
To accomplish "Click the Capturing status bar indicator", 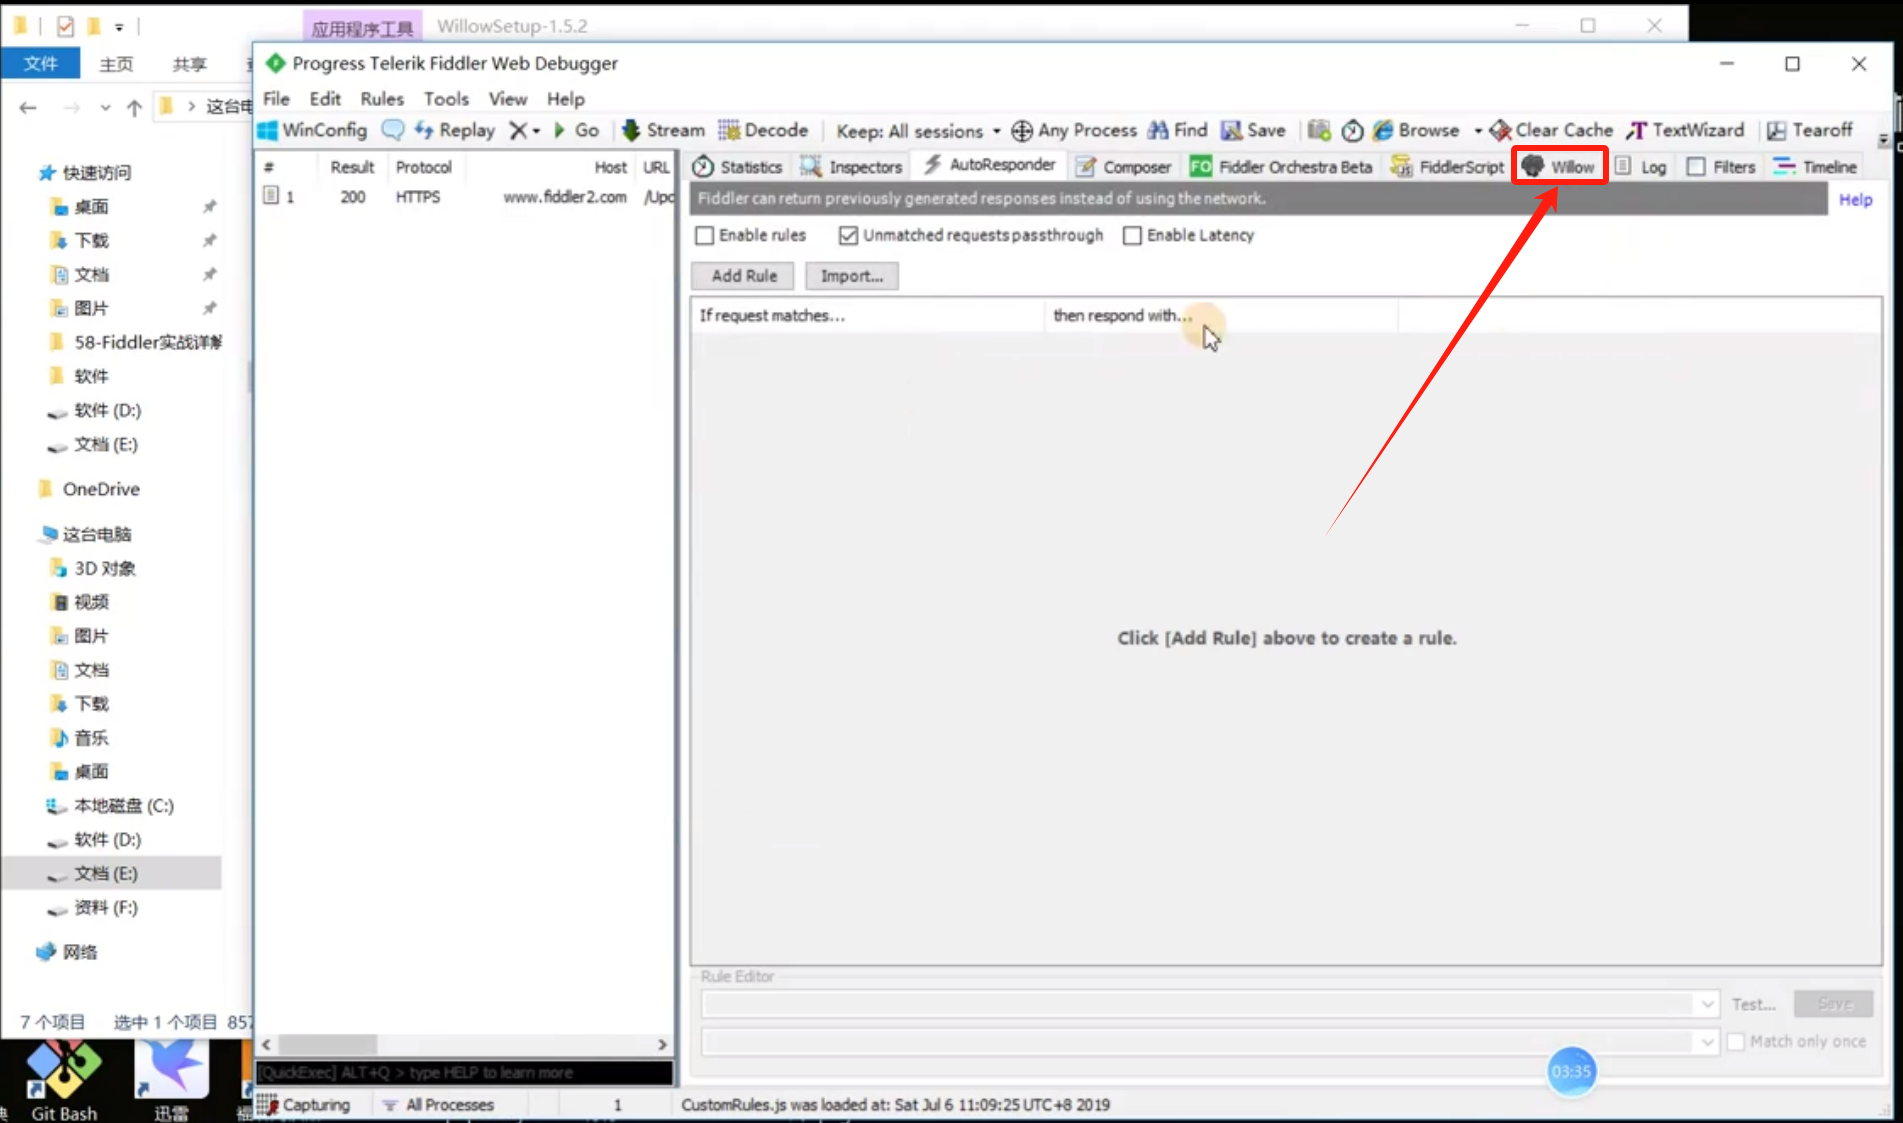I will coord(304,1104).
